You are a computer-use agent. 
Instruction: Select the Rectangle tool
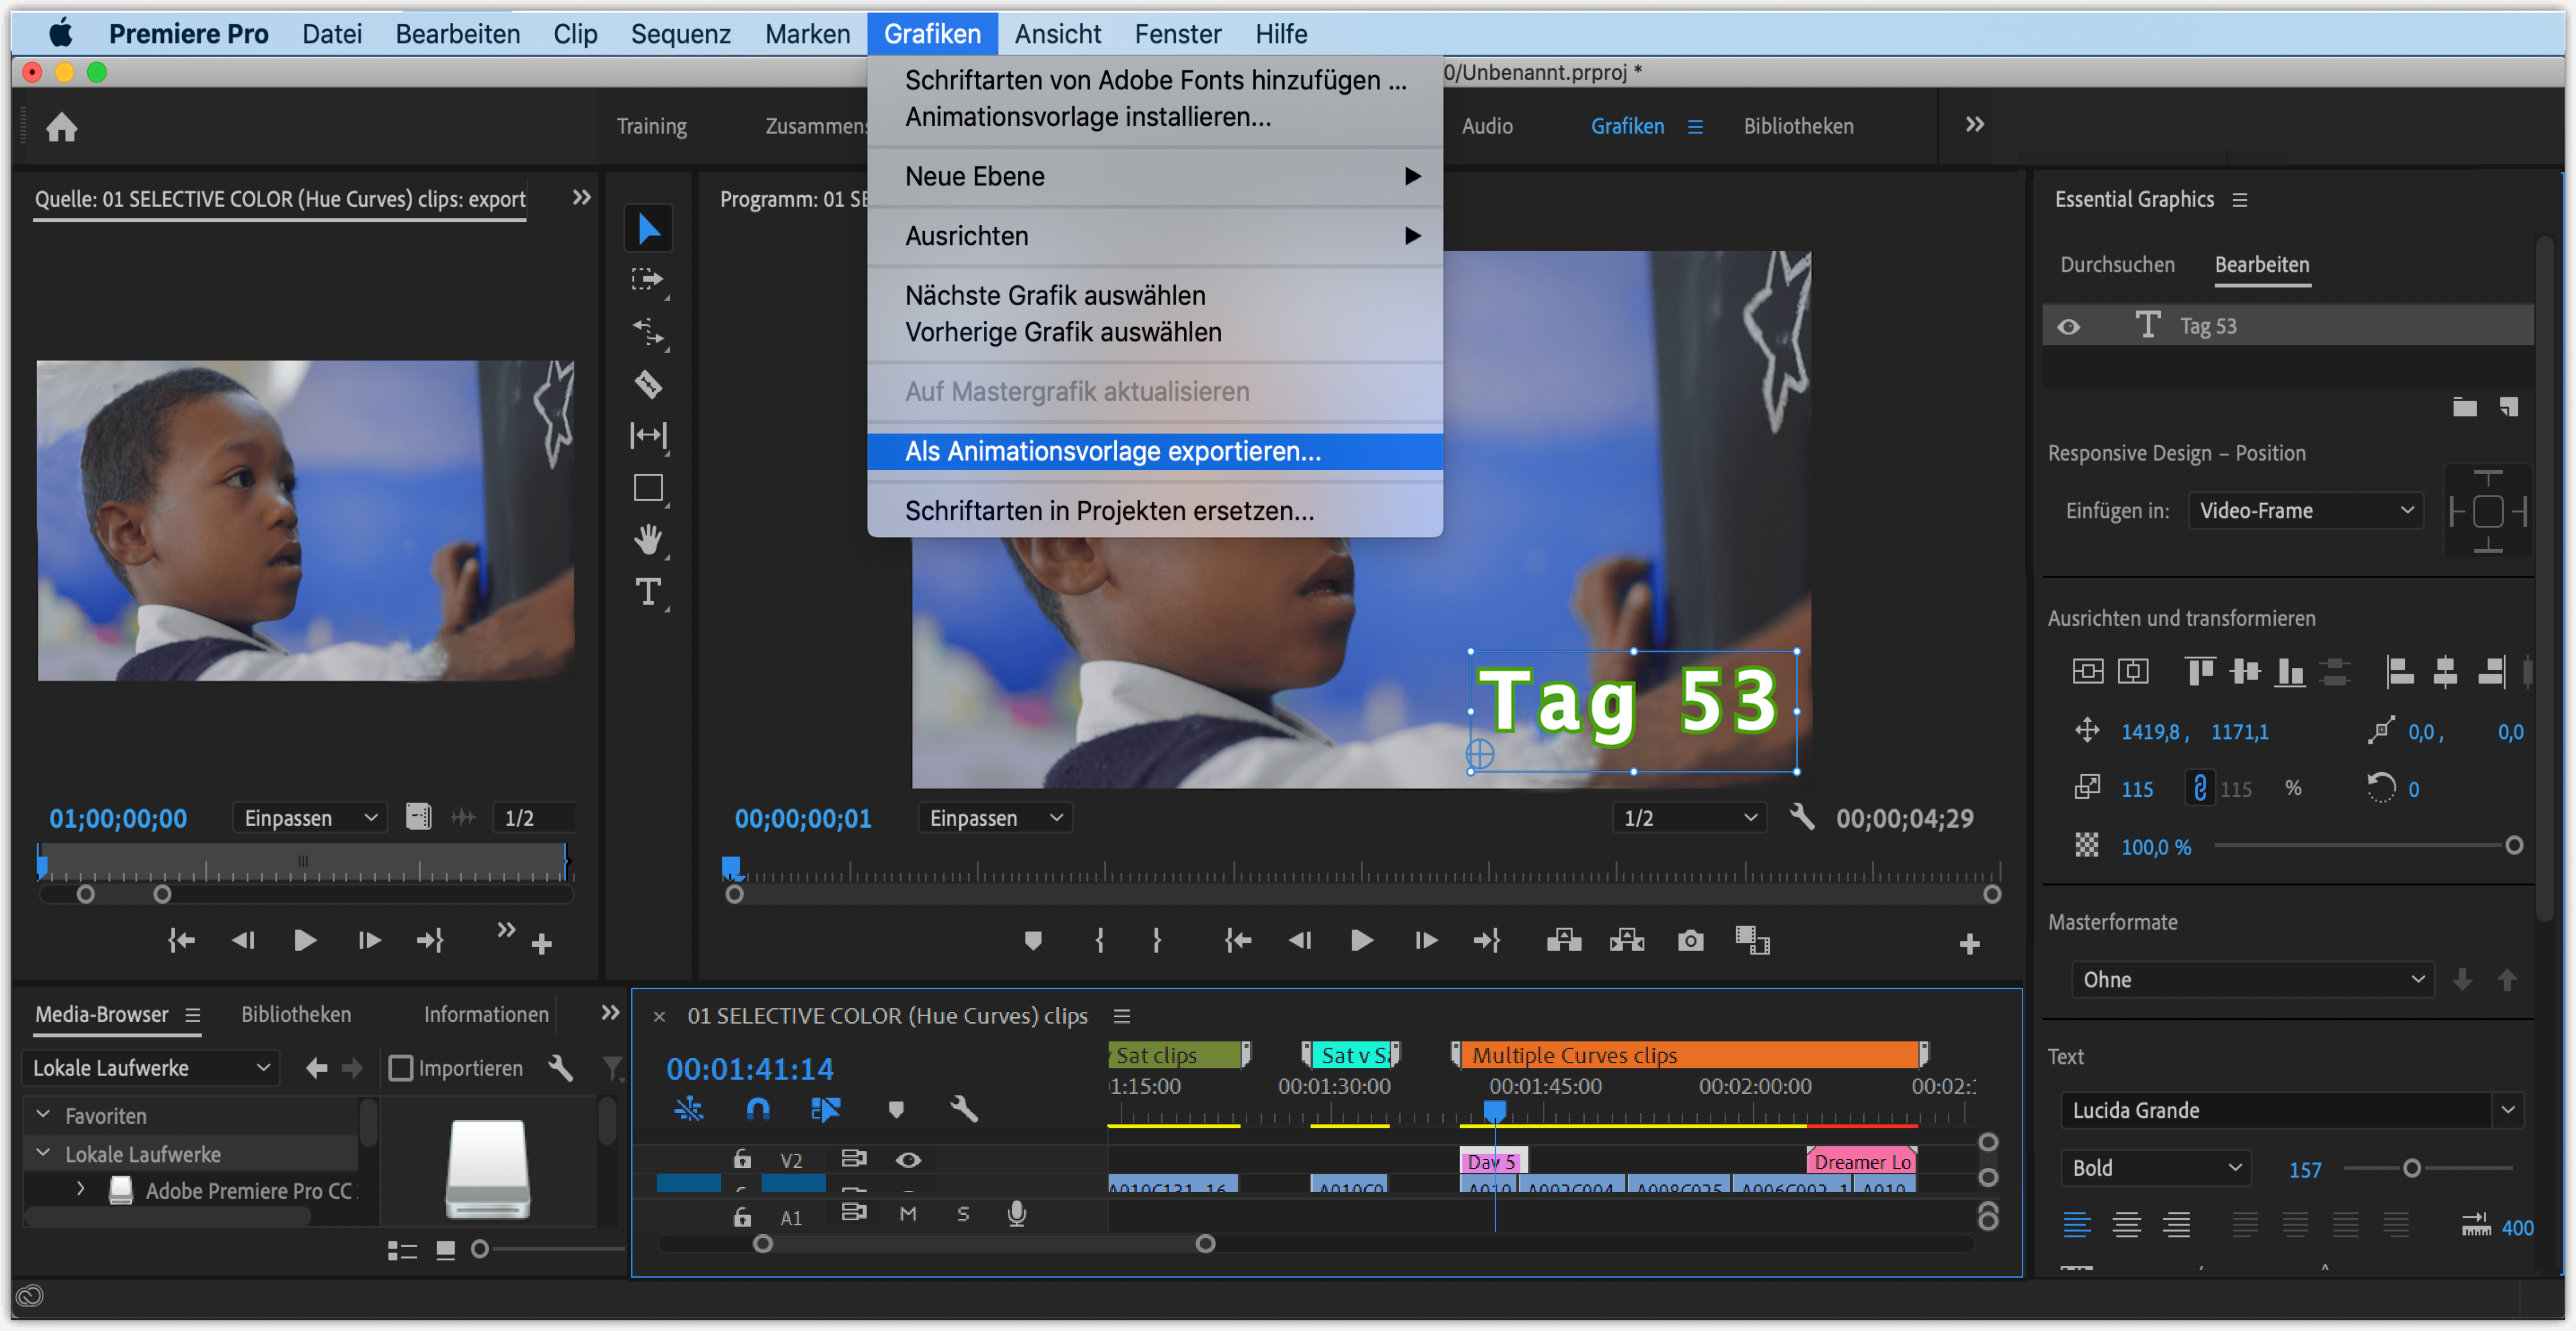648,488
